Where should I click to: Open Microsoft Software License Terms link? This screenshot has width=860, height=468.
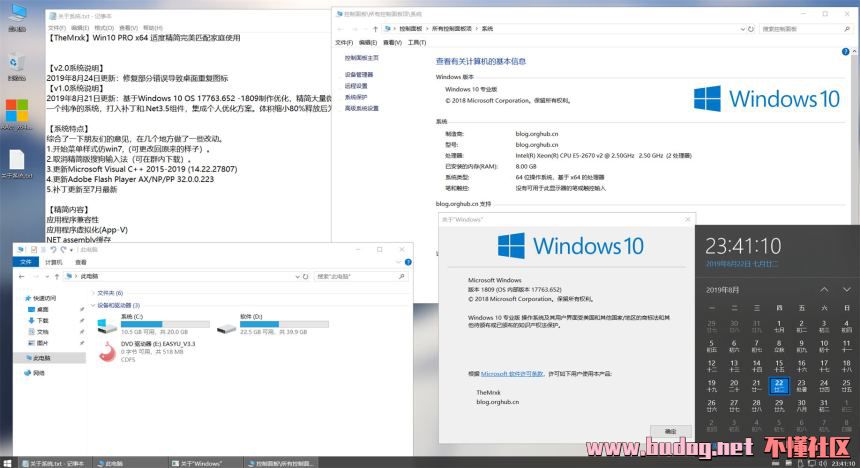(x=512, y=374)
